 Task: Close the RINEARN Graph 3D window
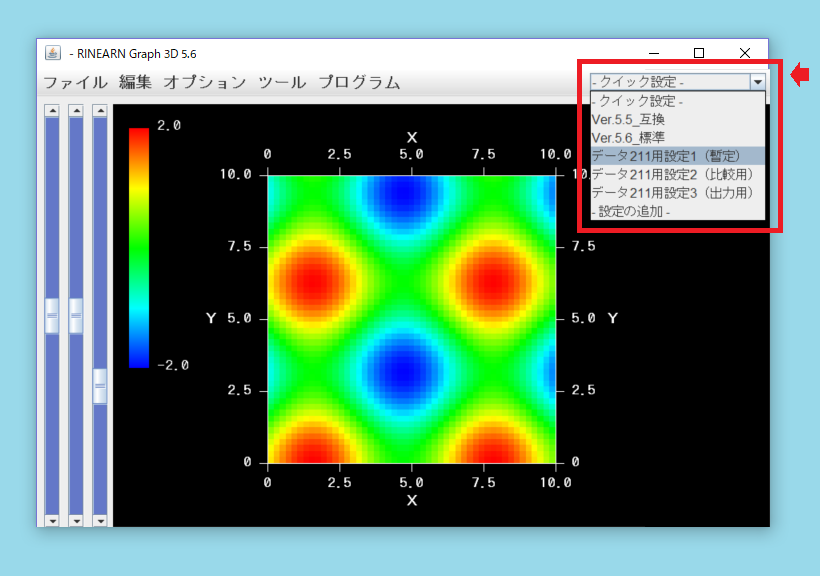pyautogui.click(x=745, y=53)
